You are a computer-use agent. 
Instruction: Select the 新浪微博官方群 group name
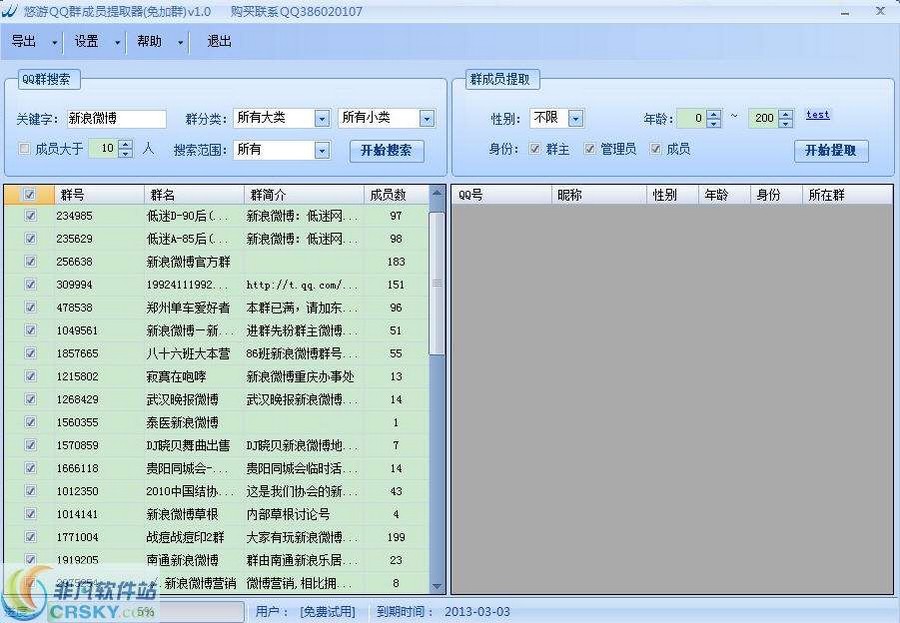point(188,262)
